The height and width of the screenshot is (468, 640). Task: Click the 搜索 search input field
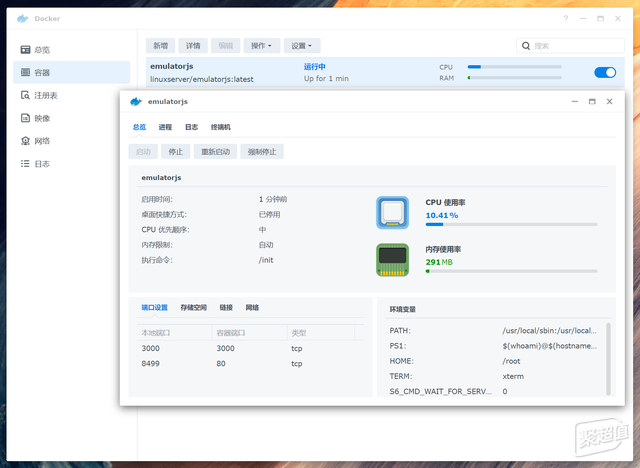(x=570, y=46)
